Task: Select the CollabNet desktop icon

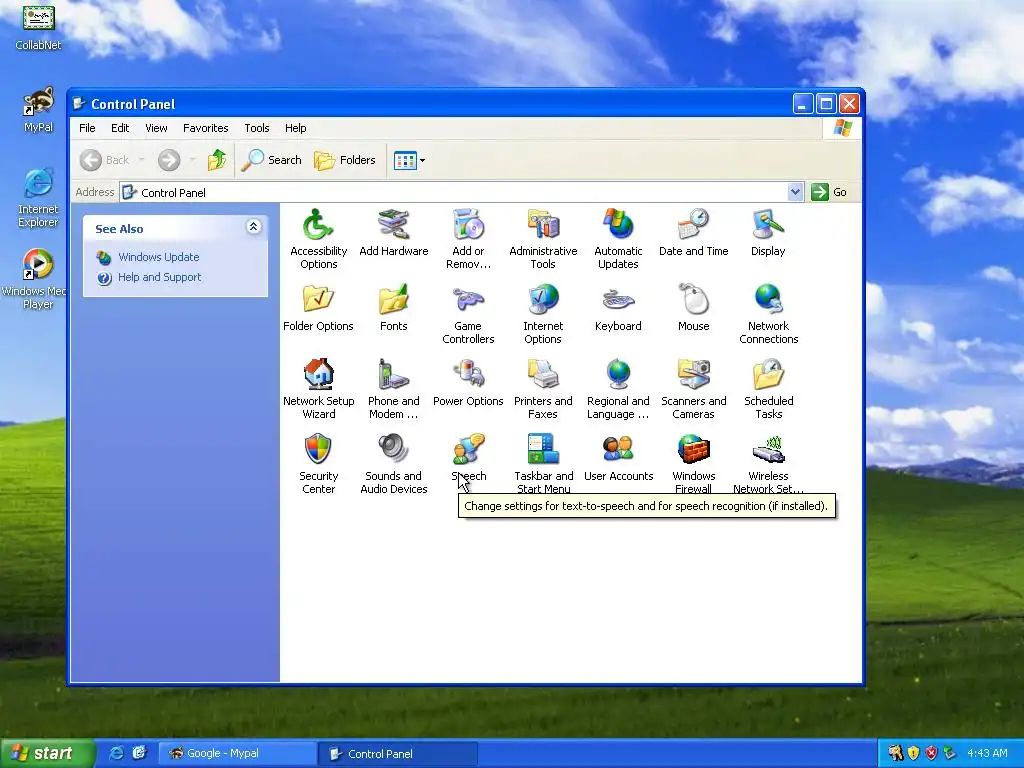Action: point(38,26)
